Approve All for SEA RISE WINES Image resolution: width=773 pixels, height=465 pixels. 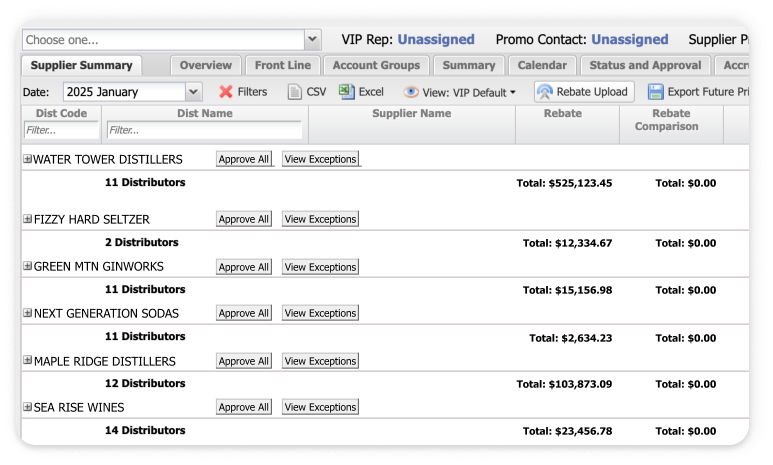pyautogui.click(x=243, y=407)
